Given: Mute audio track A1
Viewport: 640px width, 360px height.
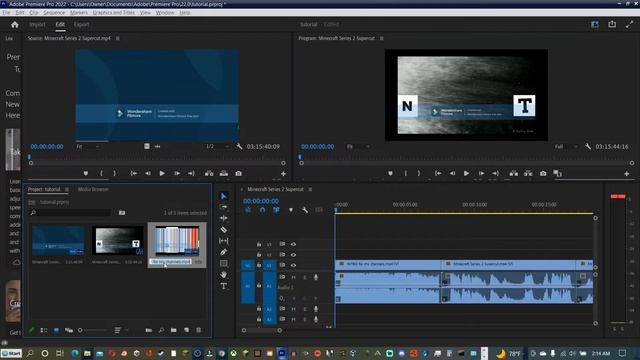Looking at the screenshot, I should 293,277.
